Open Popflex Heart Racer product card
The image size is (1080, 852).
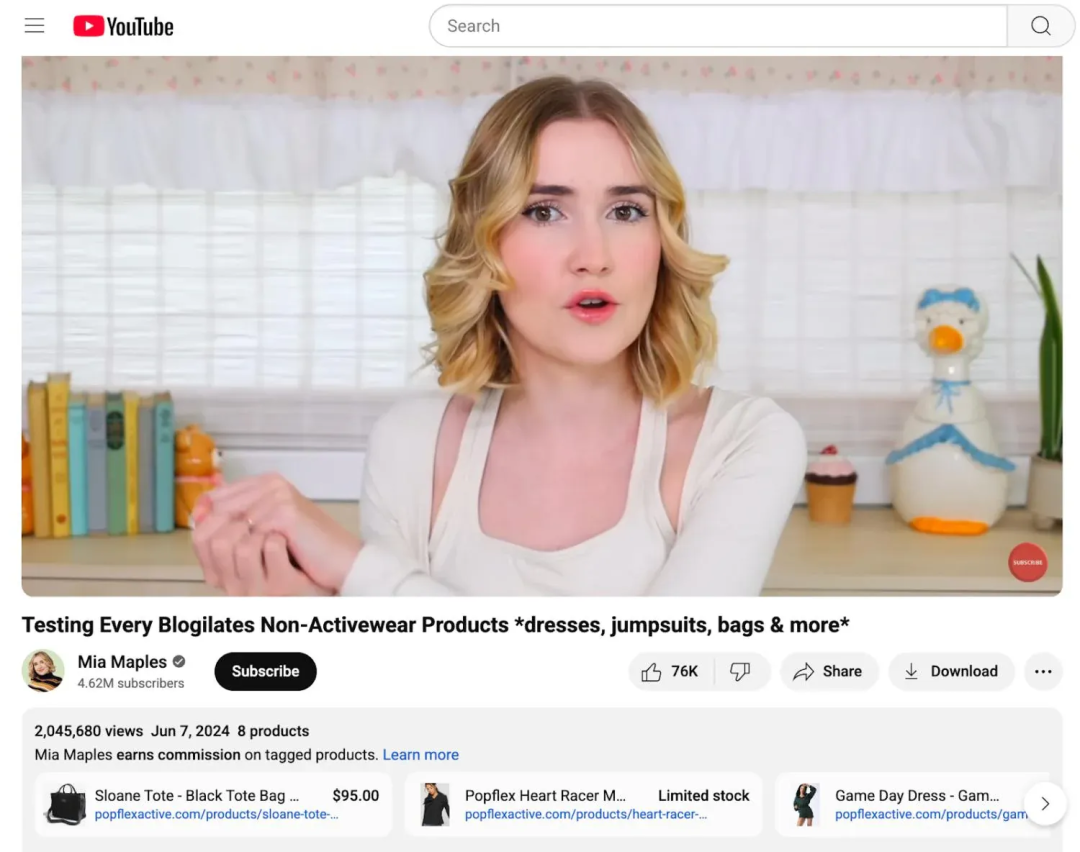(x=583, y=804)
